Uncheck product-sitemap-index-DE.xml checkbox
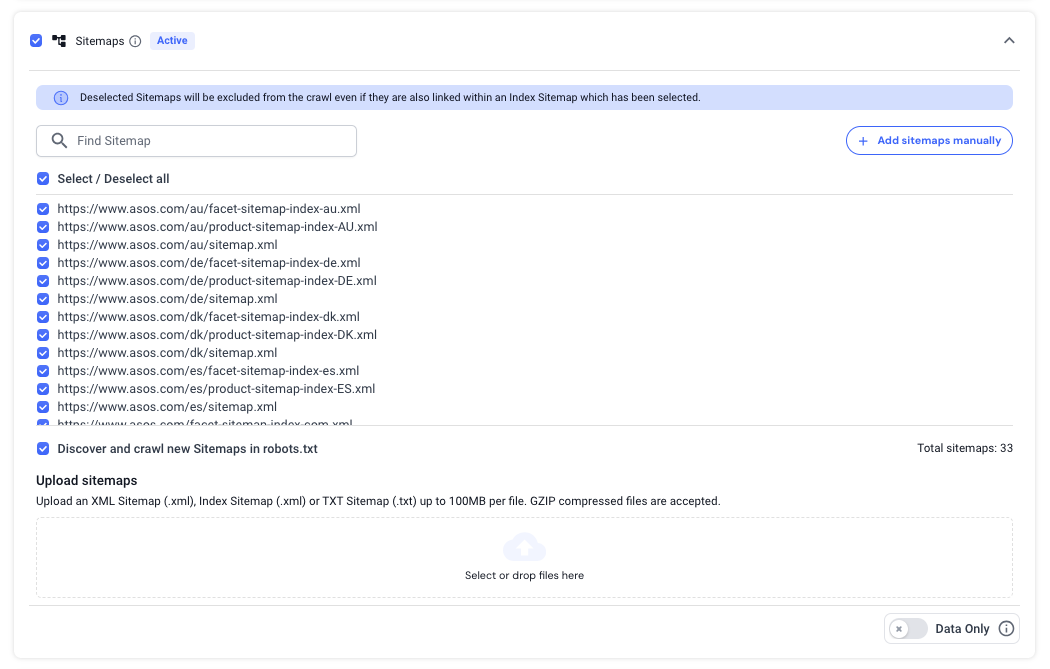This screenshot has height=669, width=1050. [43, 281]
